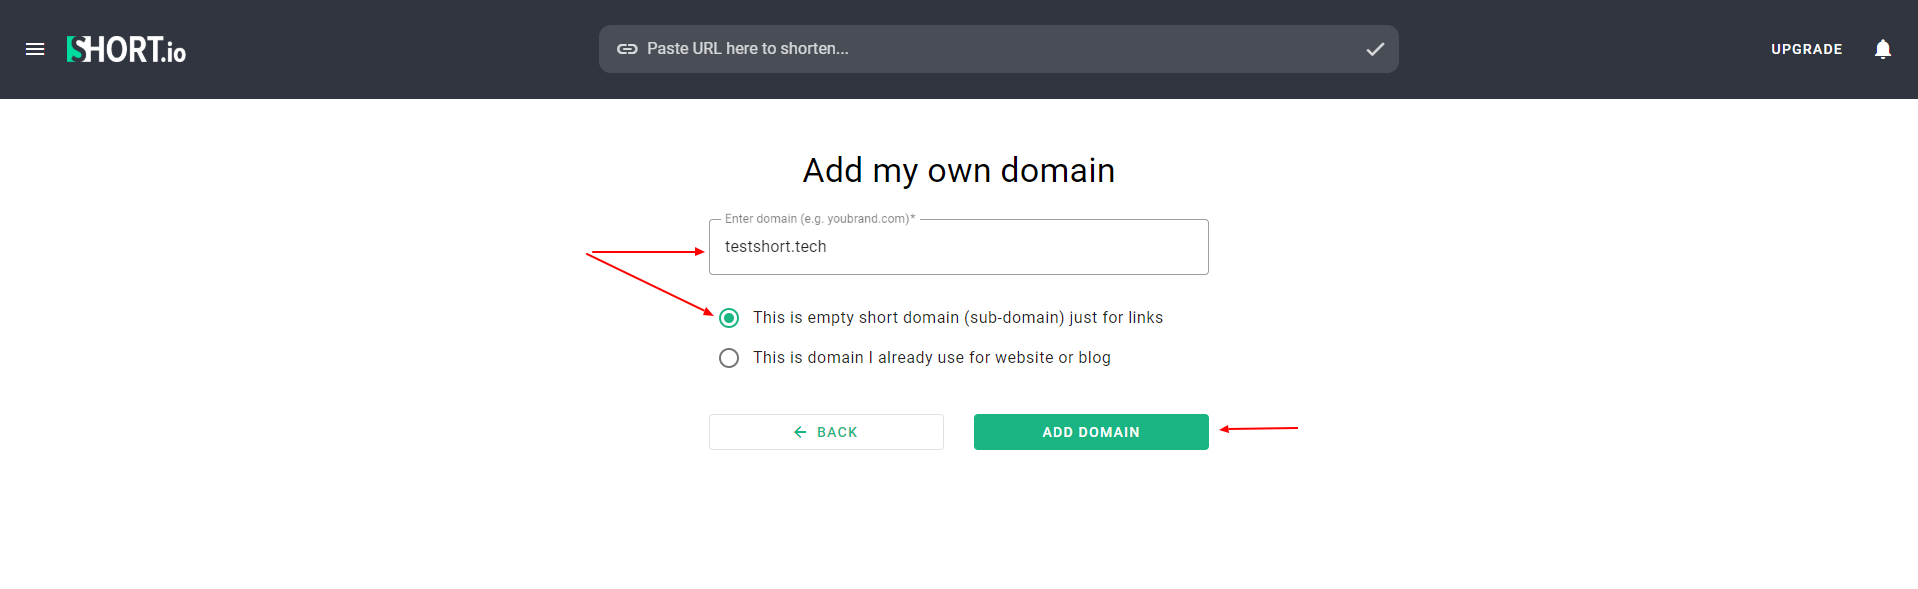Screen dimensions: 1918x589
Task: Click the "Add my own domain" heading
Action: pos(958,171)
